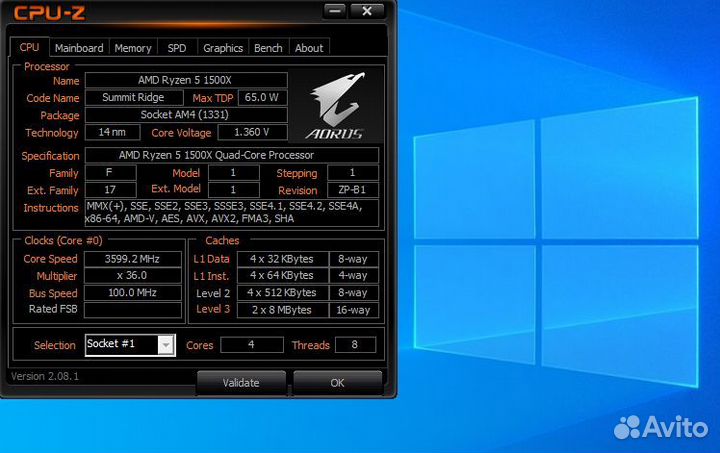Click the Clocks (Core #0) group heading
720x453 pixels.
[x=63, y=240]
